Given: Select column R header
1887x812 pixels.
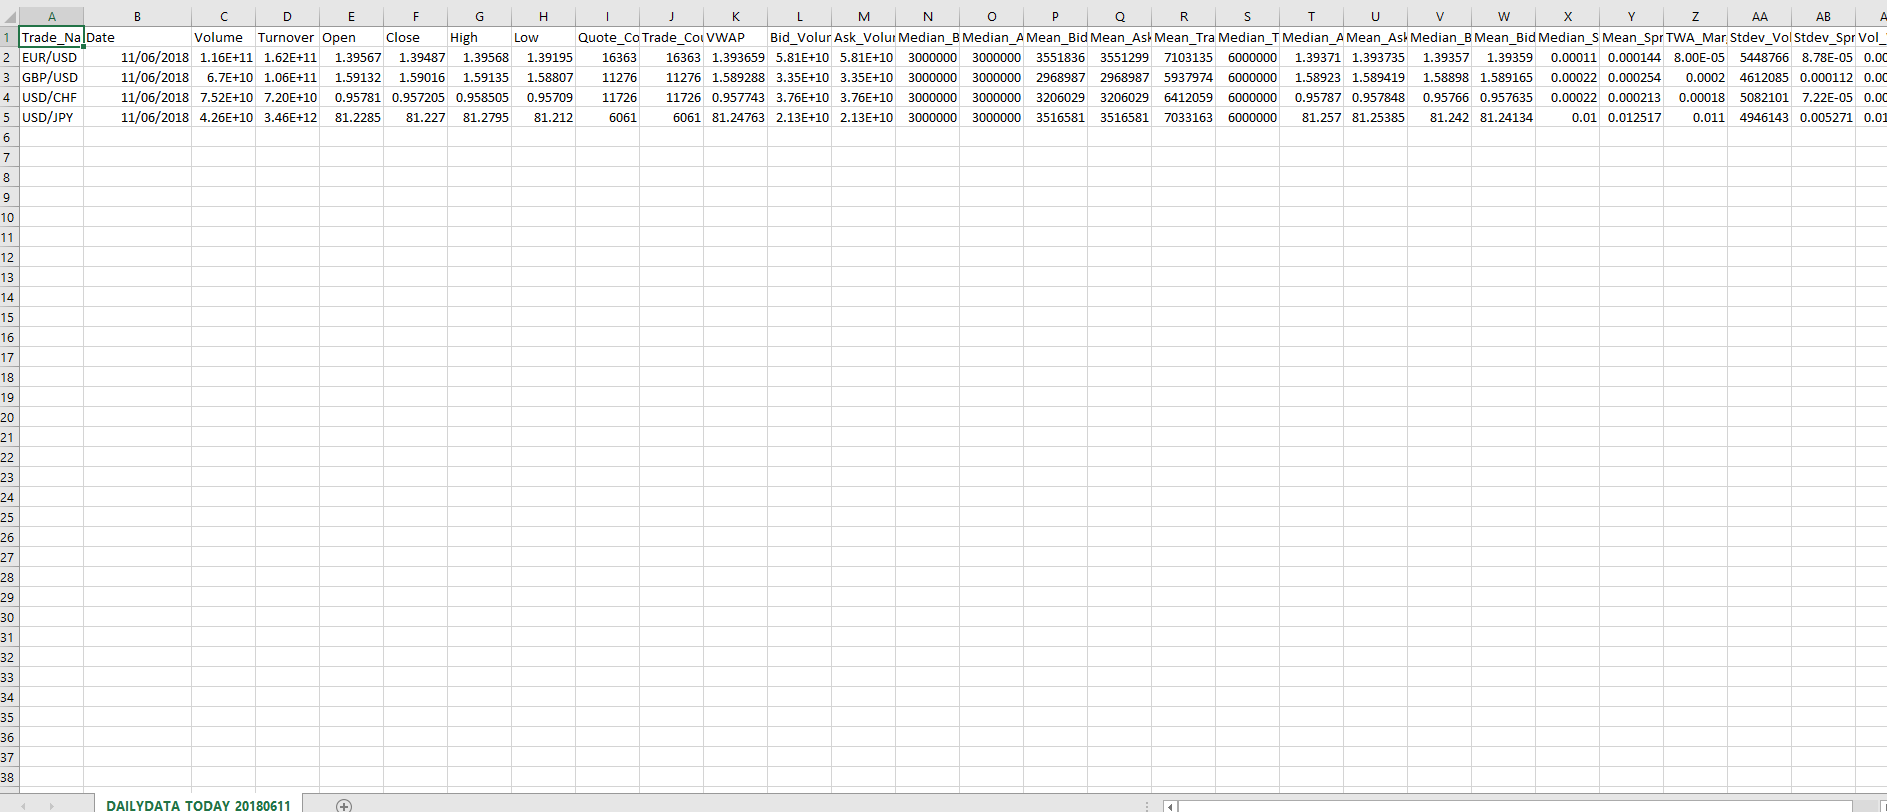Looking at the screenshot, I should pos(1183,17).
